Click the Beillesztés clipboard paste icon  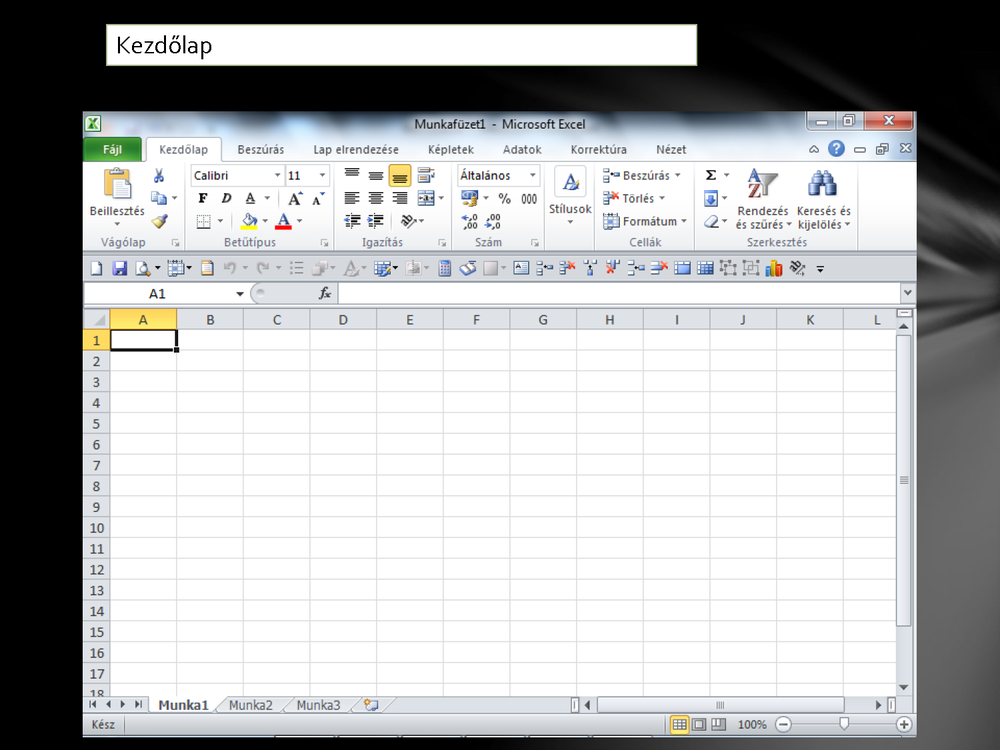click(x=117, y=184)
